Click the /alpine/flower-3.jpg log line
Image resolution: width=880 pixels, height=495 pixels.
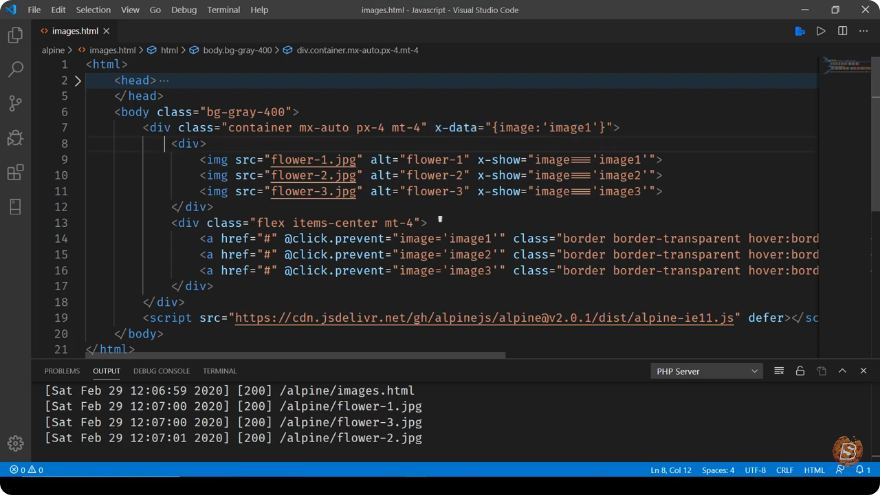(233, 422)
